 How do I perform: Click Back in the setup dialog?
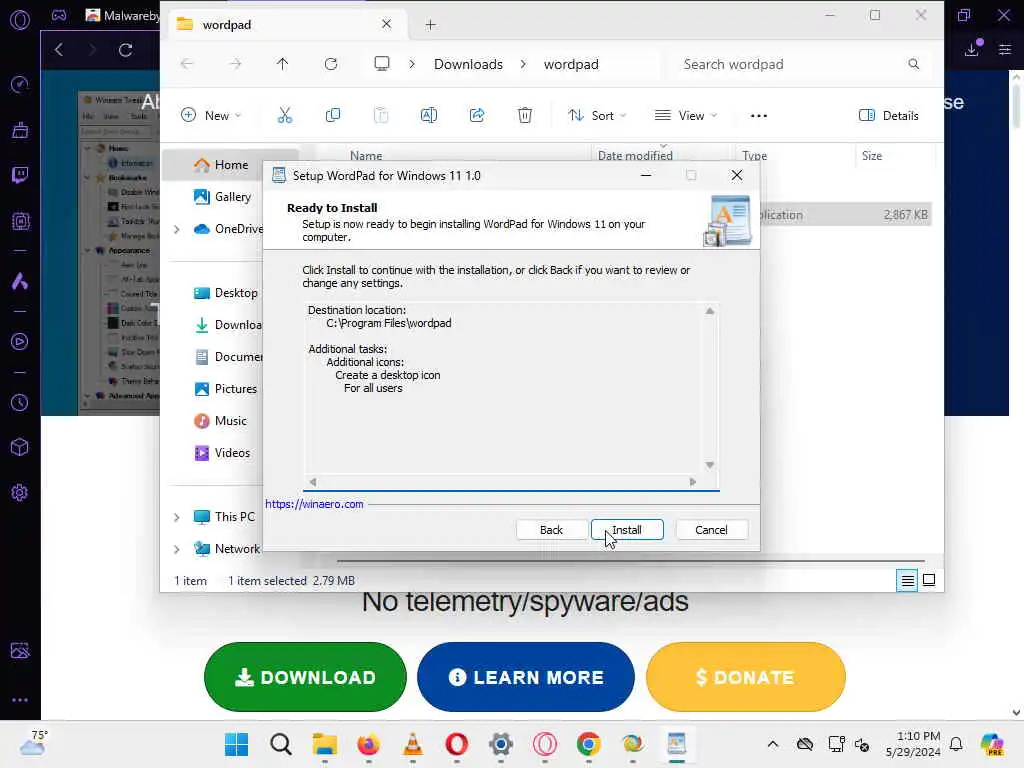click(551, 530)
